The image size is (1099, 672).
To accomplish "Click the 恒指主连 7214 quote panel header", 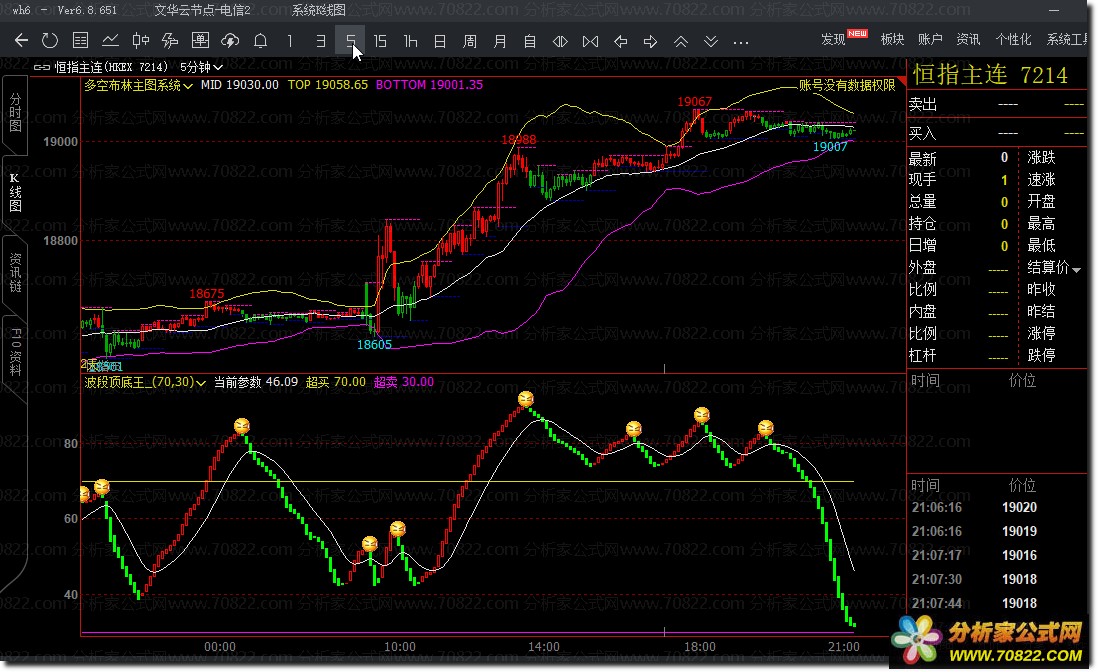I will pos(990,75).
